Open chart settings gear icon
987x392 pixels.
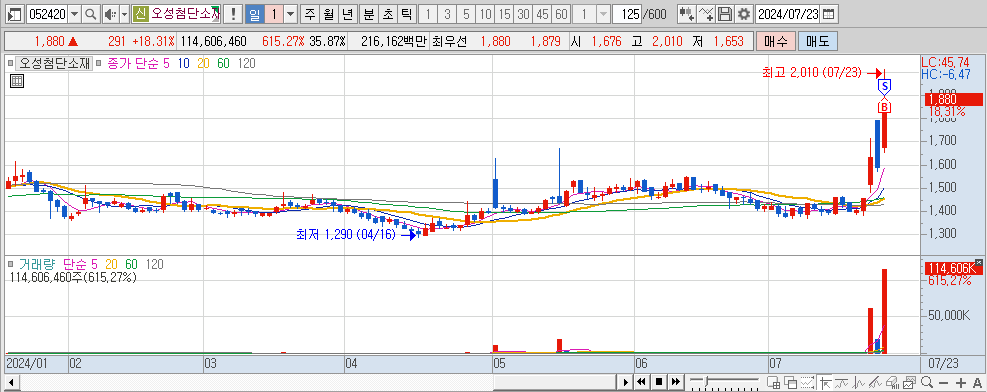744,14
